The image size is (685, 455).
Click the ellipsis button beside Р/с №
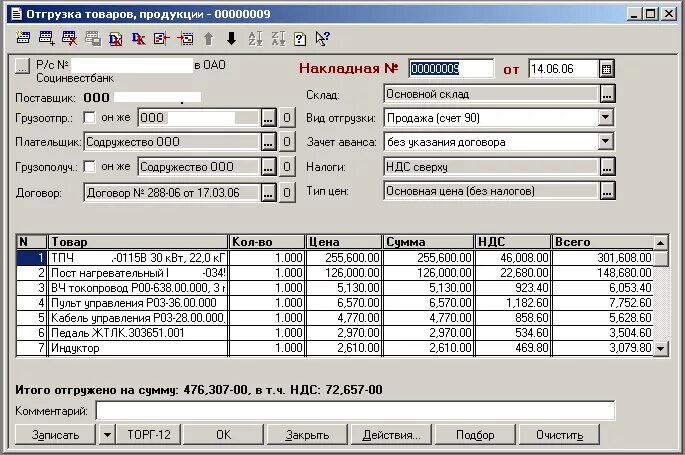pos(22,66)
